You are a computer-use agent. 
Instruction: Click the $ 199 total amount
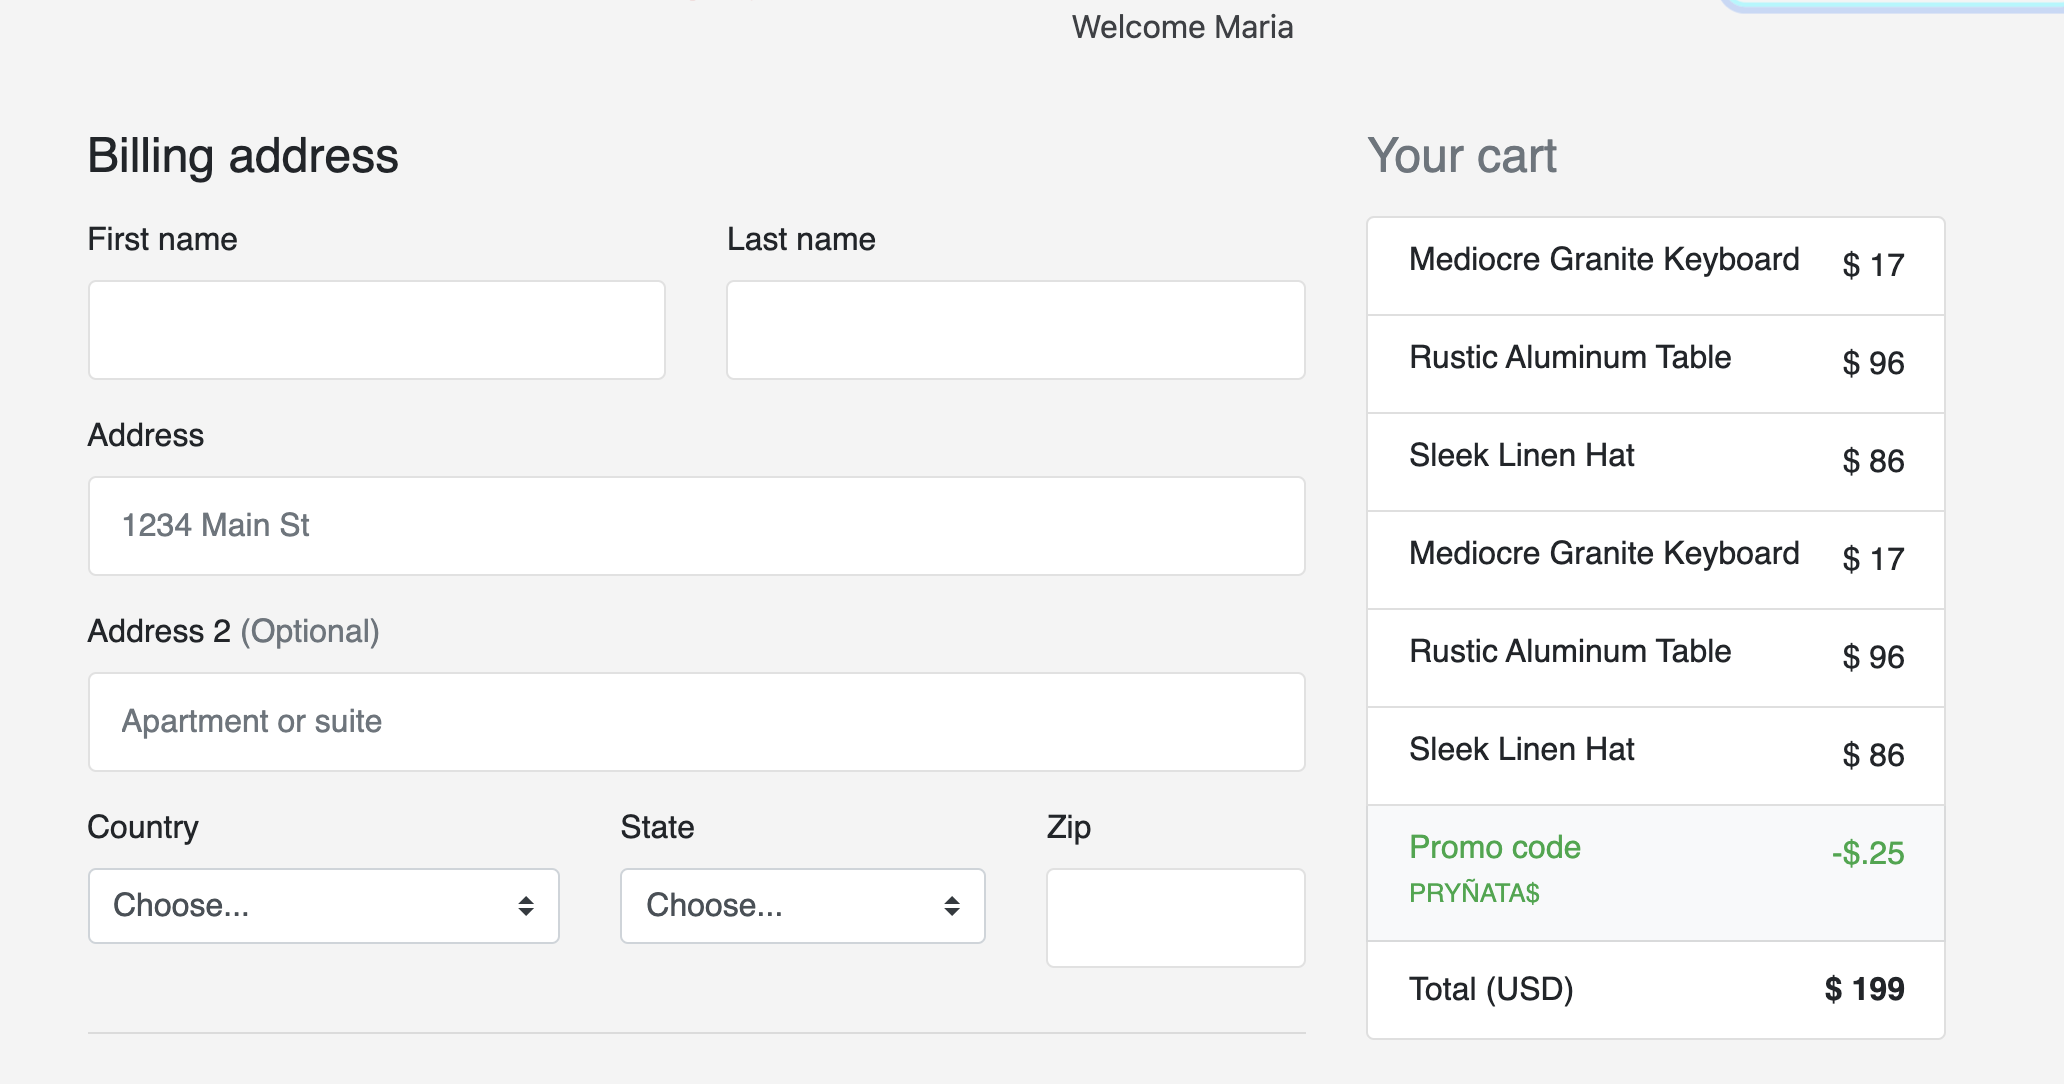coord(1864,989)
